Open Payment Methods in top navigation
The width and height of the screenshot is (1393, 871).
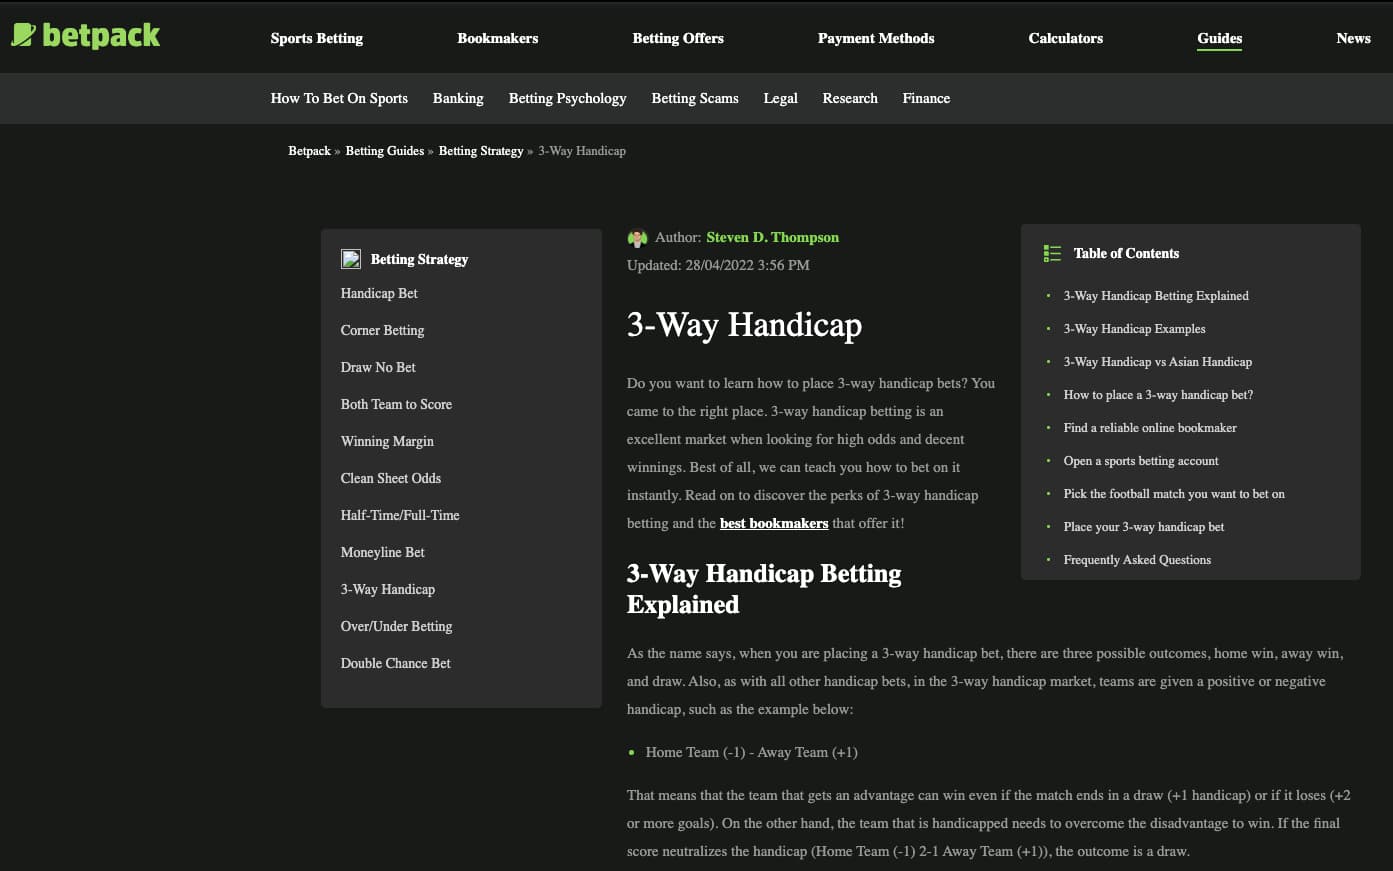(875, 38)
